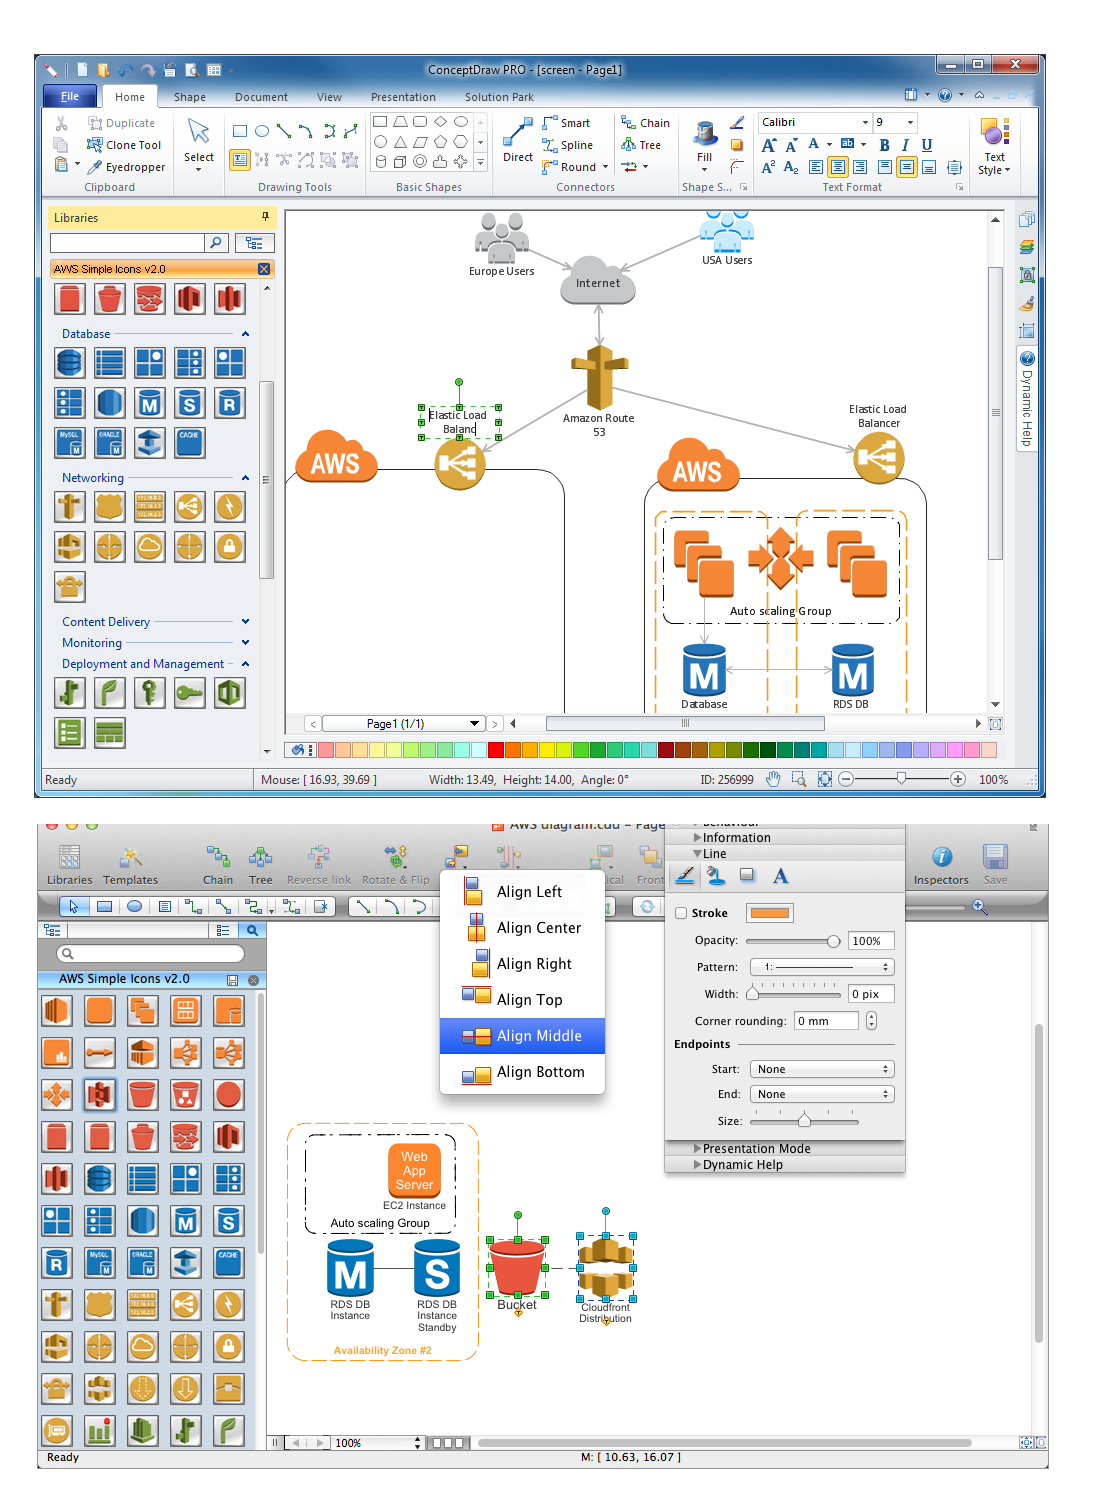Open Inspectors in the Mac toolbar
Viewport: 1100px width, 1488px height.
point(941,864)
